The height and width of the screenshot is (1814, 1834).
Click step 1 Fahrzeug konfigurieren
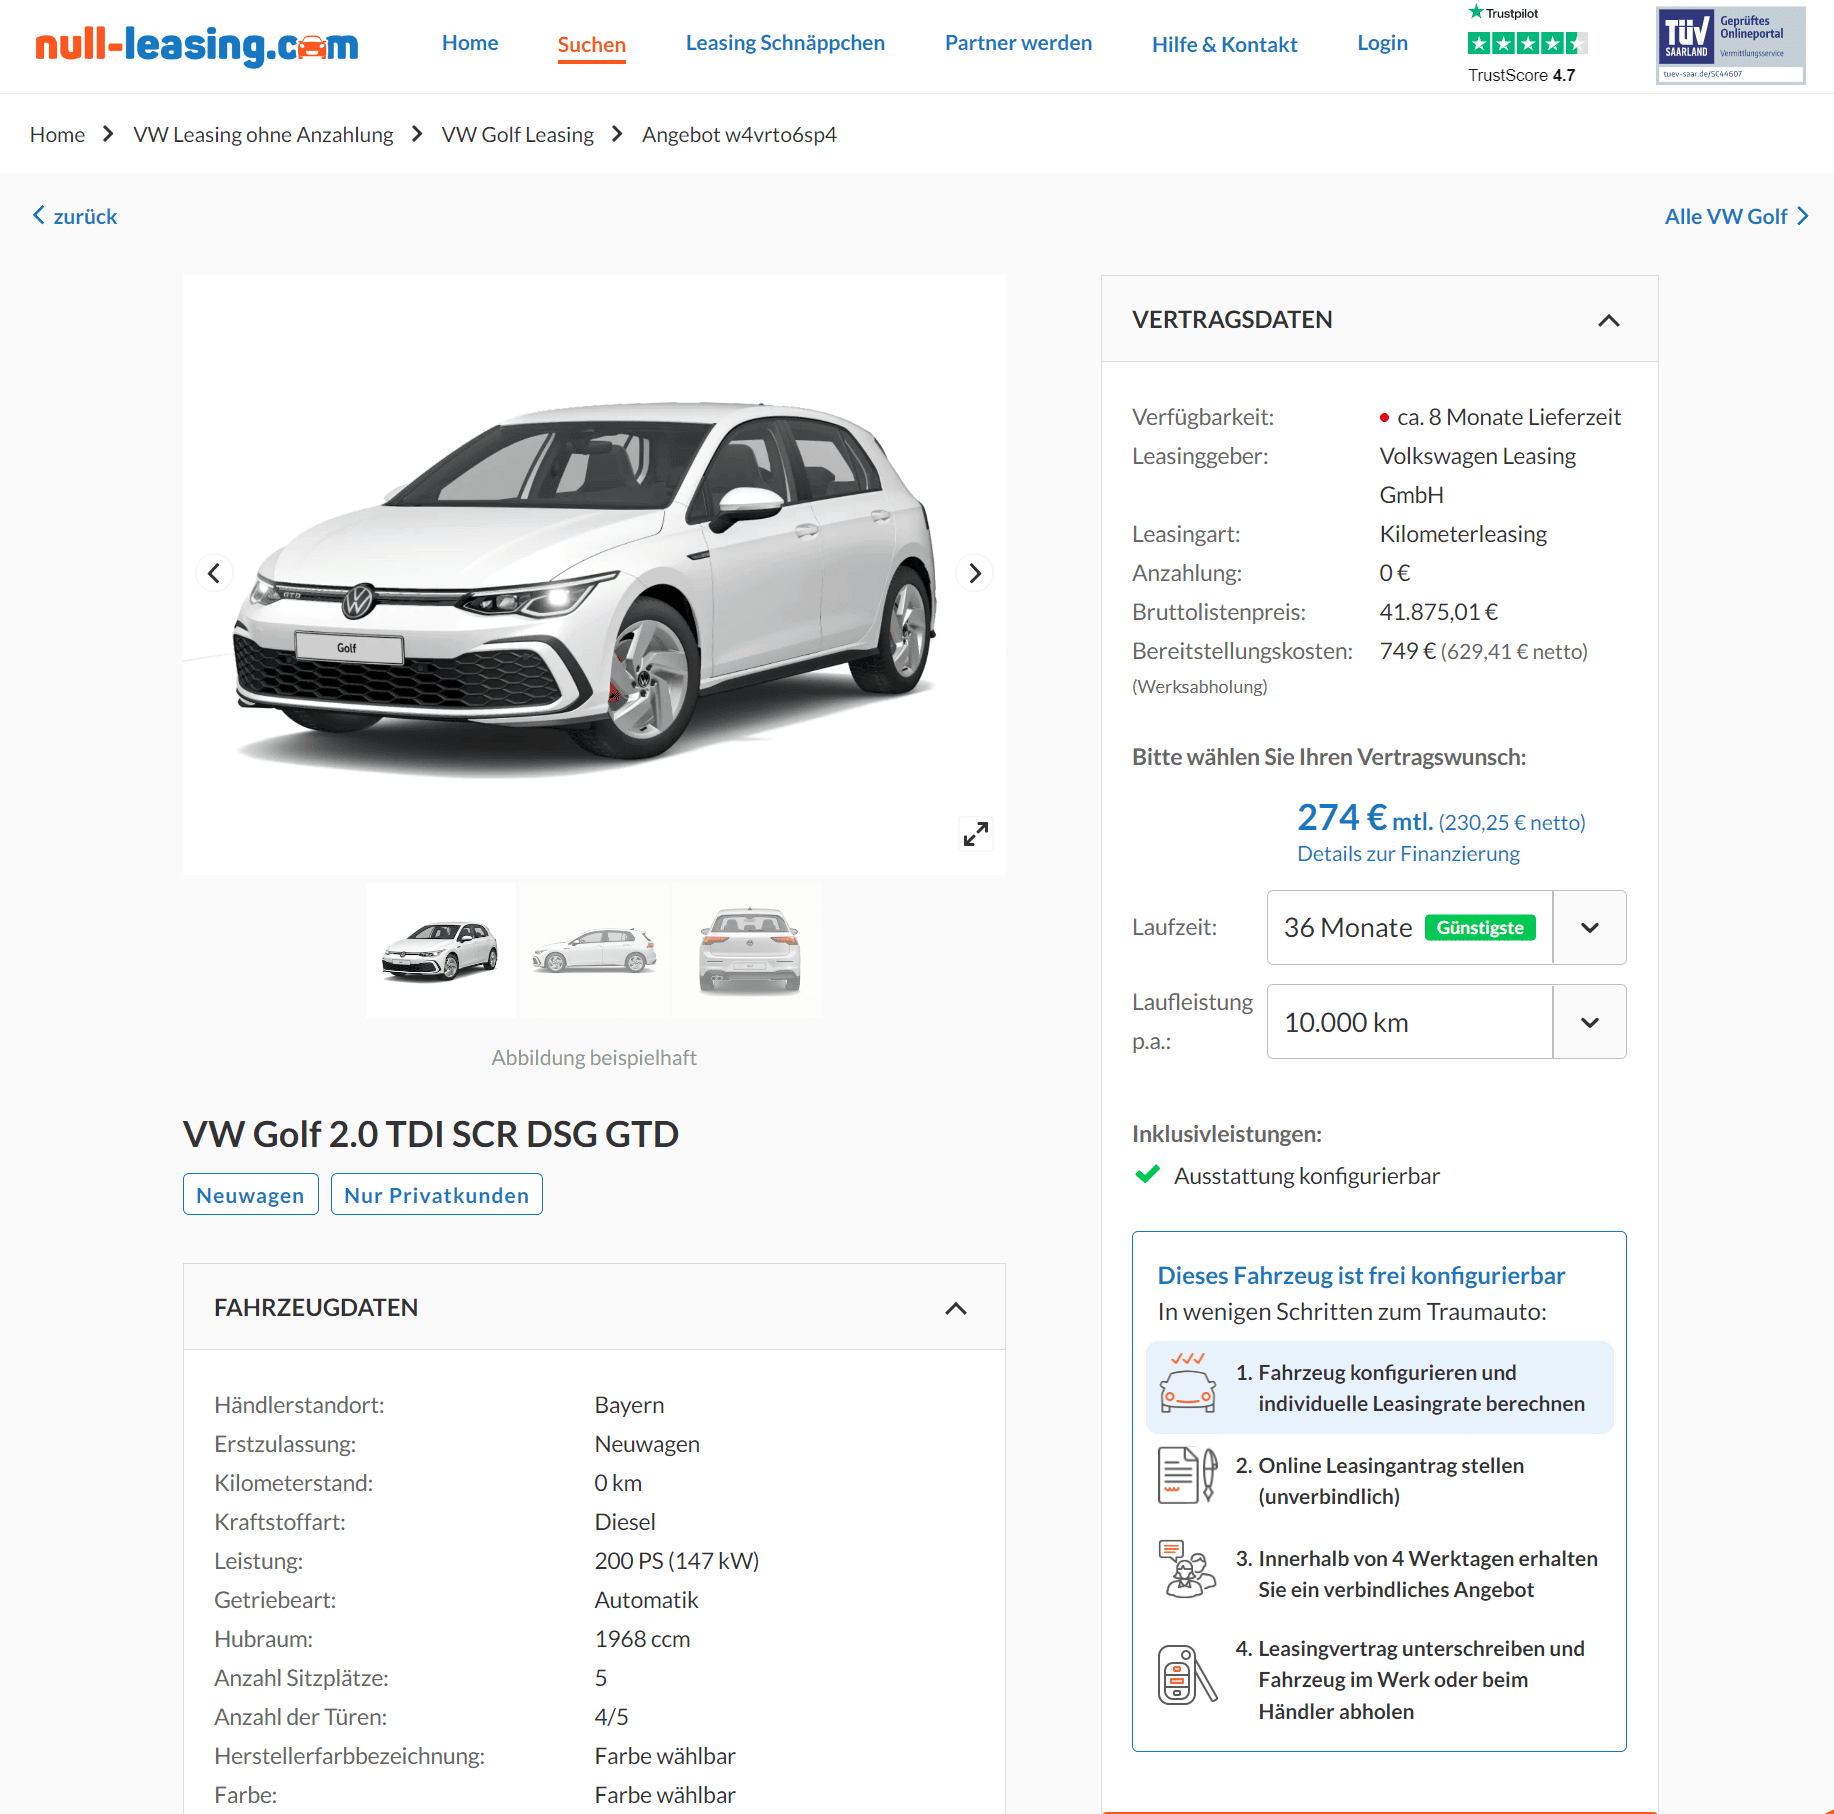coord(1379,1388)
